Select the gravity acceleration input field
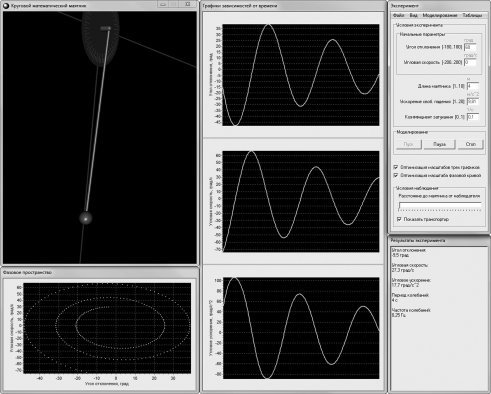The height and width of the screenshot is (394, 491). pyautogui.click(x=473, y=101)
